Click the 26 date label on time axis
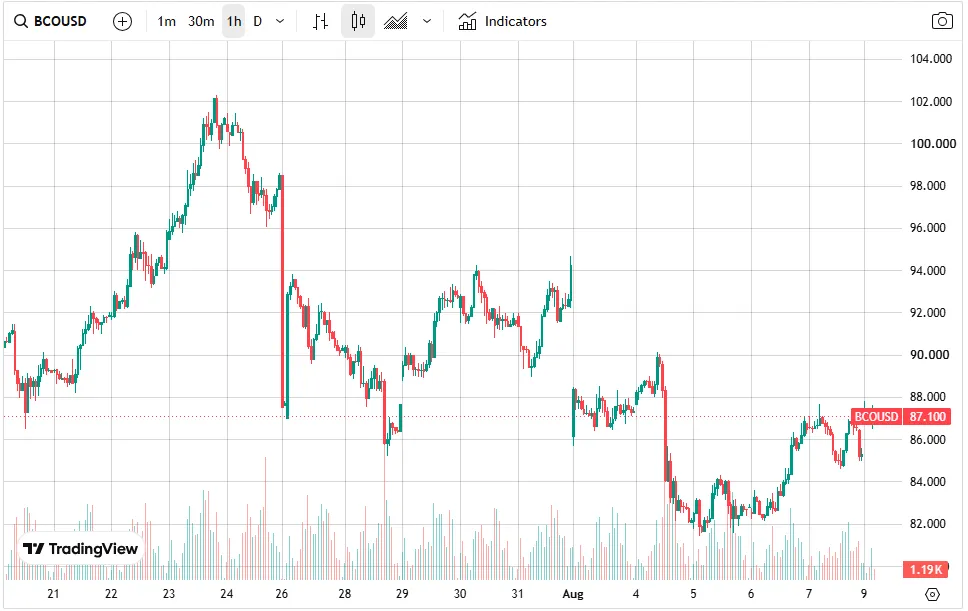 282,594
